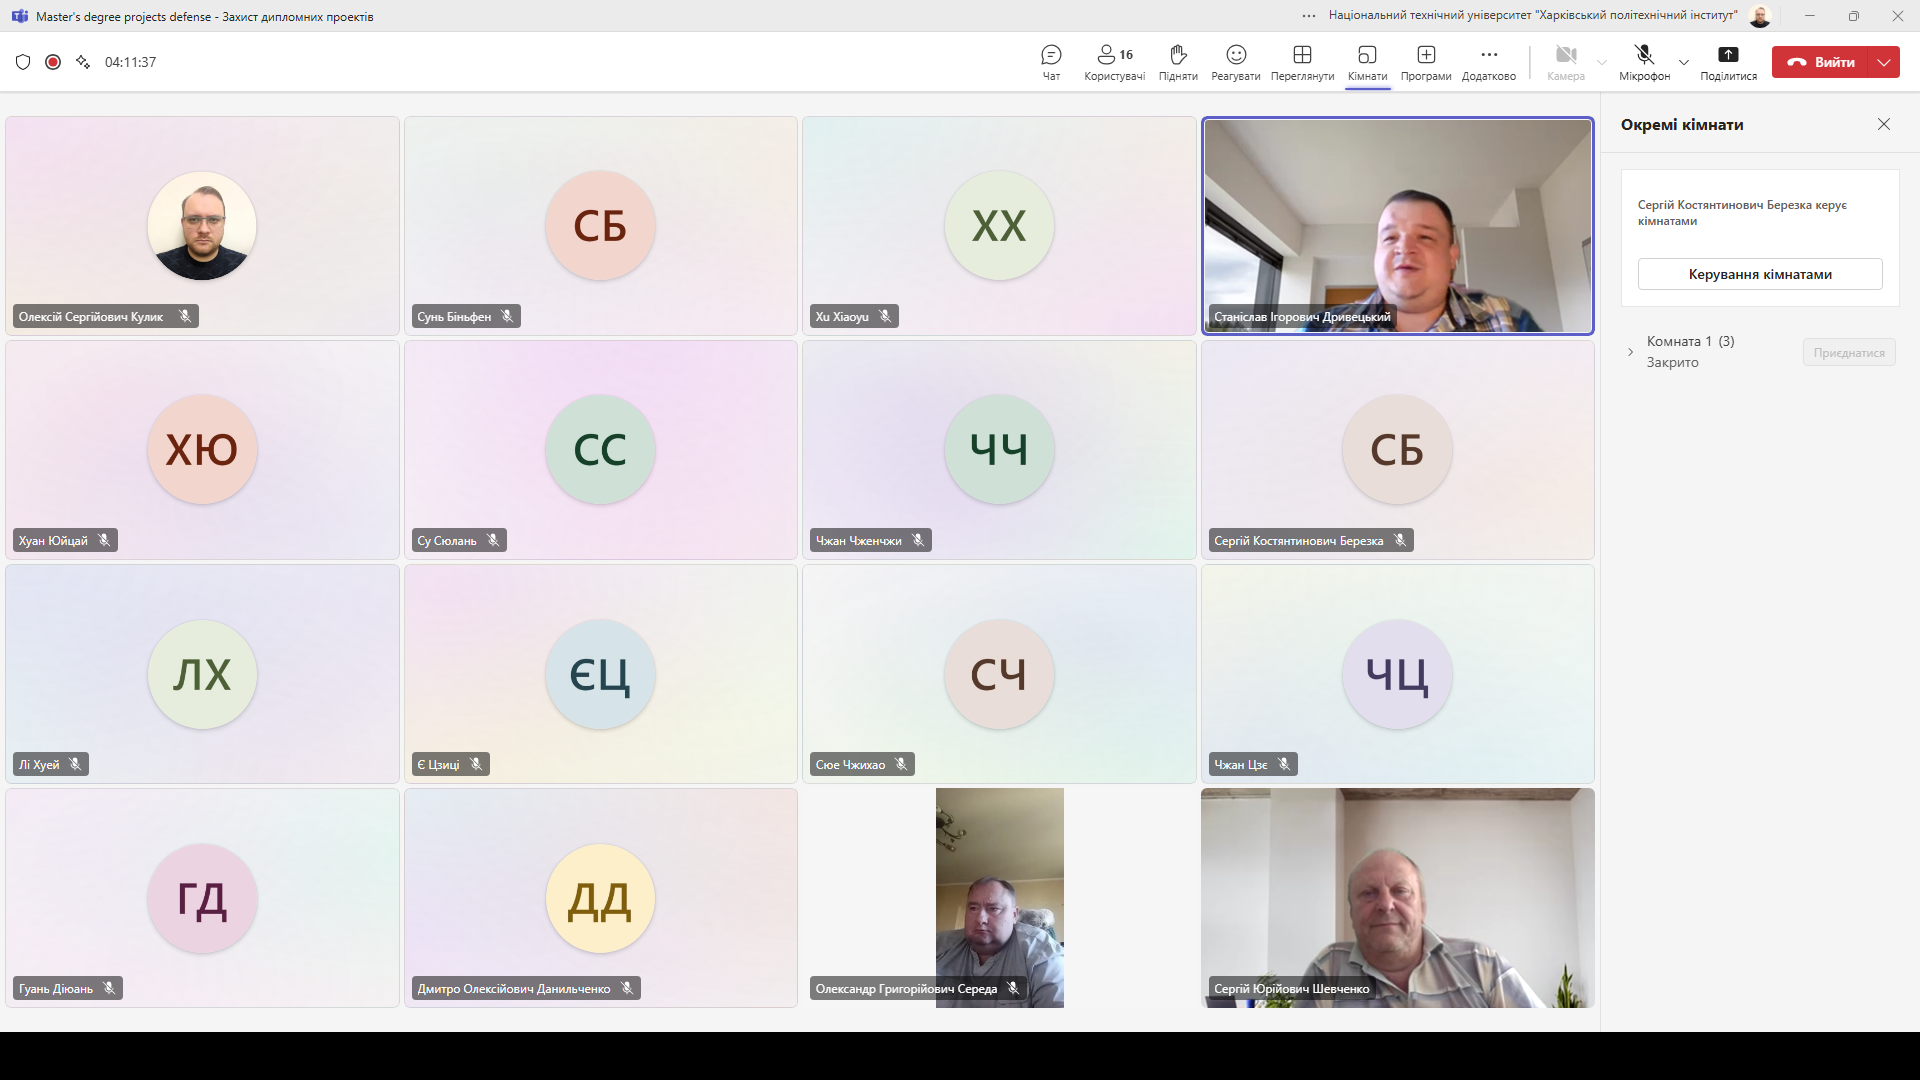Click the Керування кімнатами button
Screen dimensions: 1920x1080
(x=1760, y=274)
